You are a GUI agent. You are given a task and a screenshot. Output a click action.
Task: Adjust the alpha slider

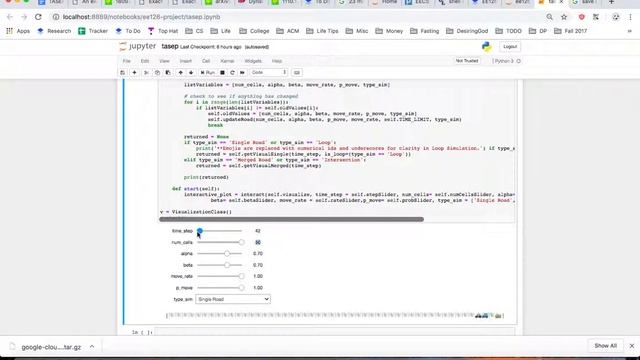point(220,254)
